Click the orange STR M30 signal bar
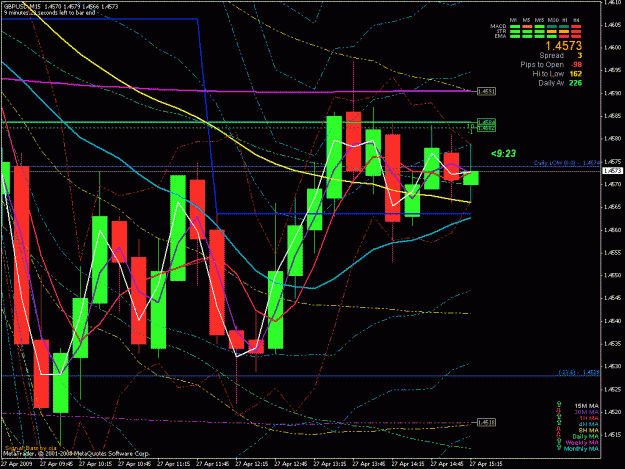This screenshot has width=625, height=469. [552, 31]
